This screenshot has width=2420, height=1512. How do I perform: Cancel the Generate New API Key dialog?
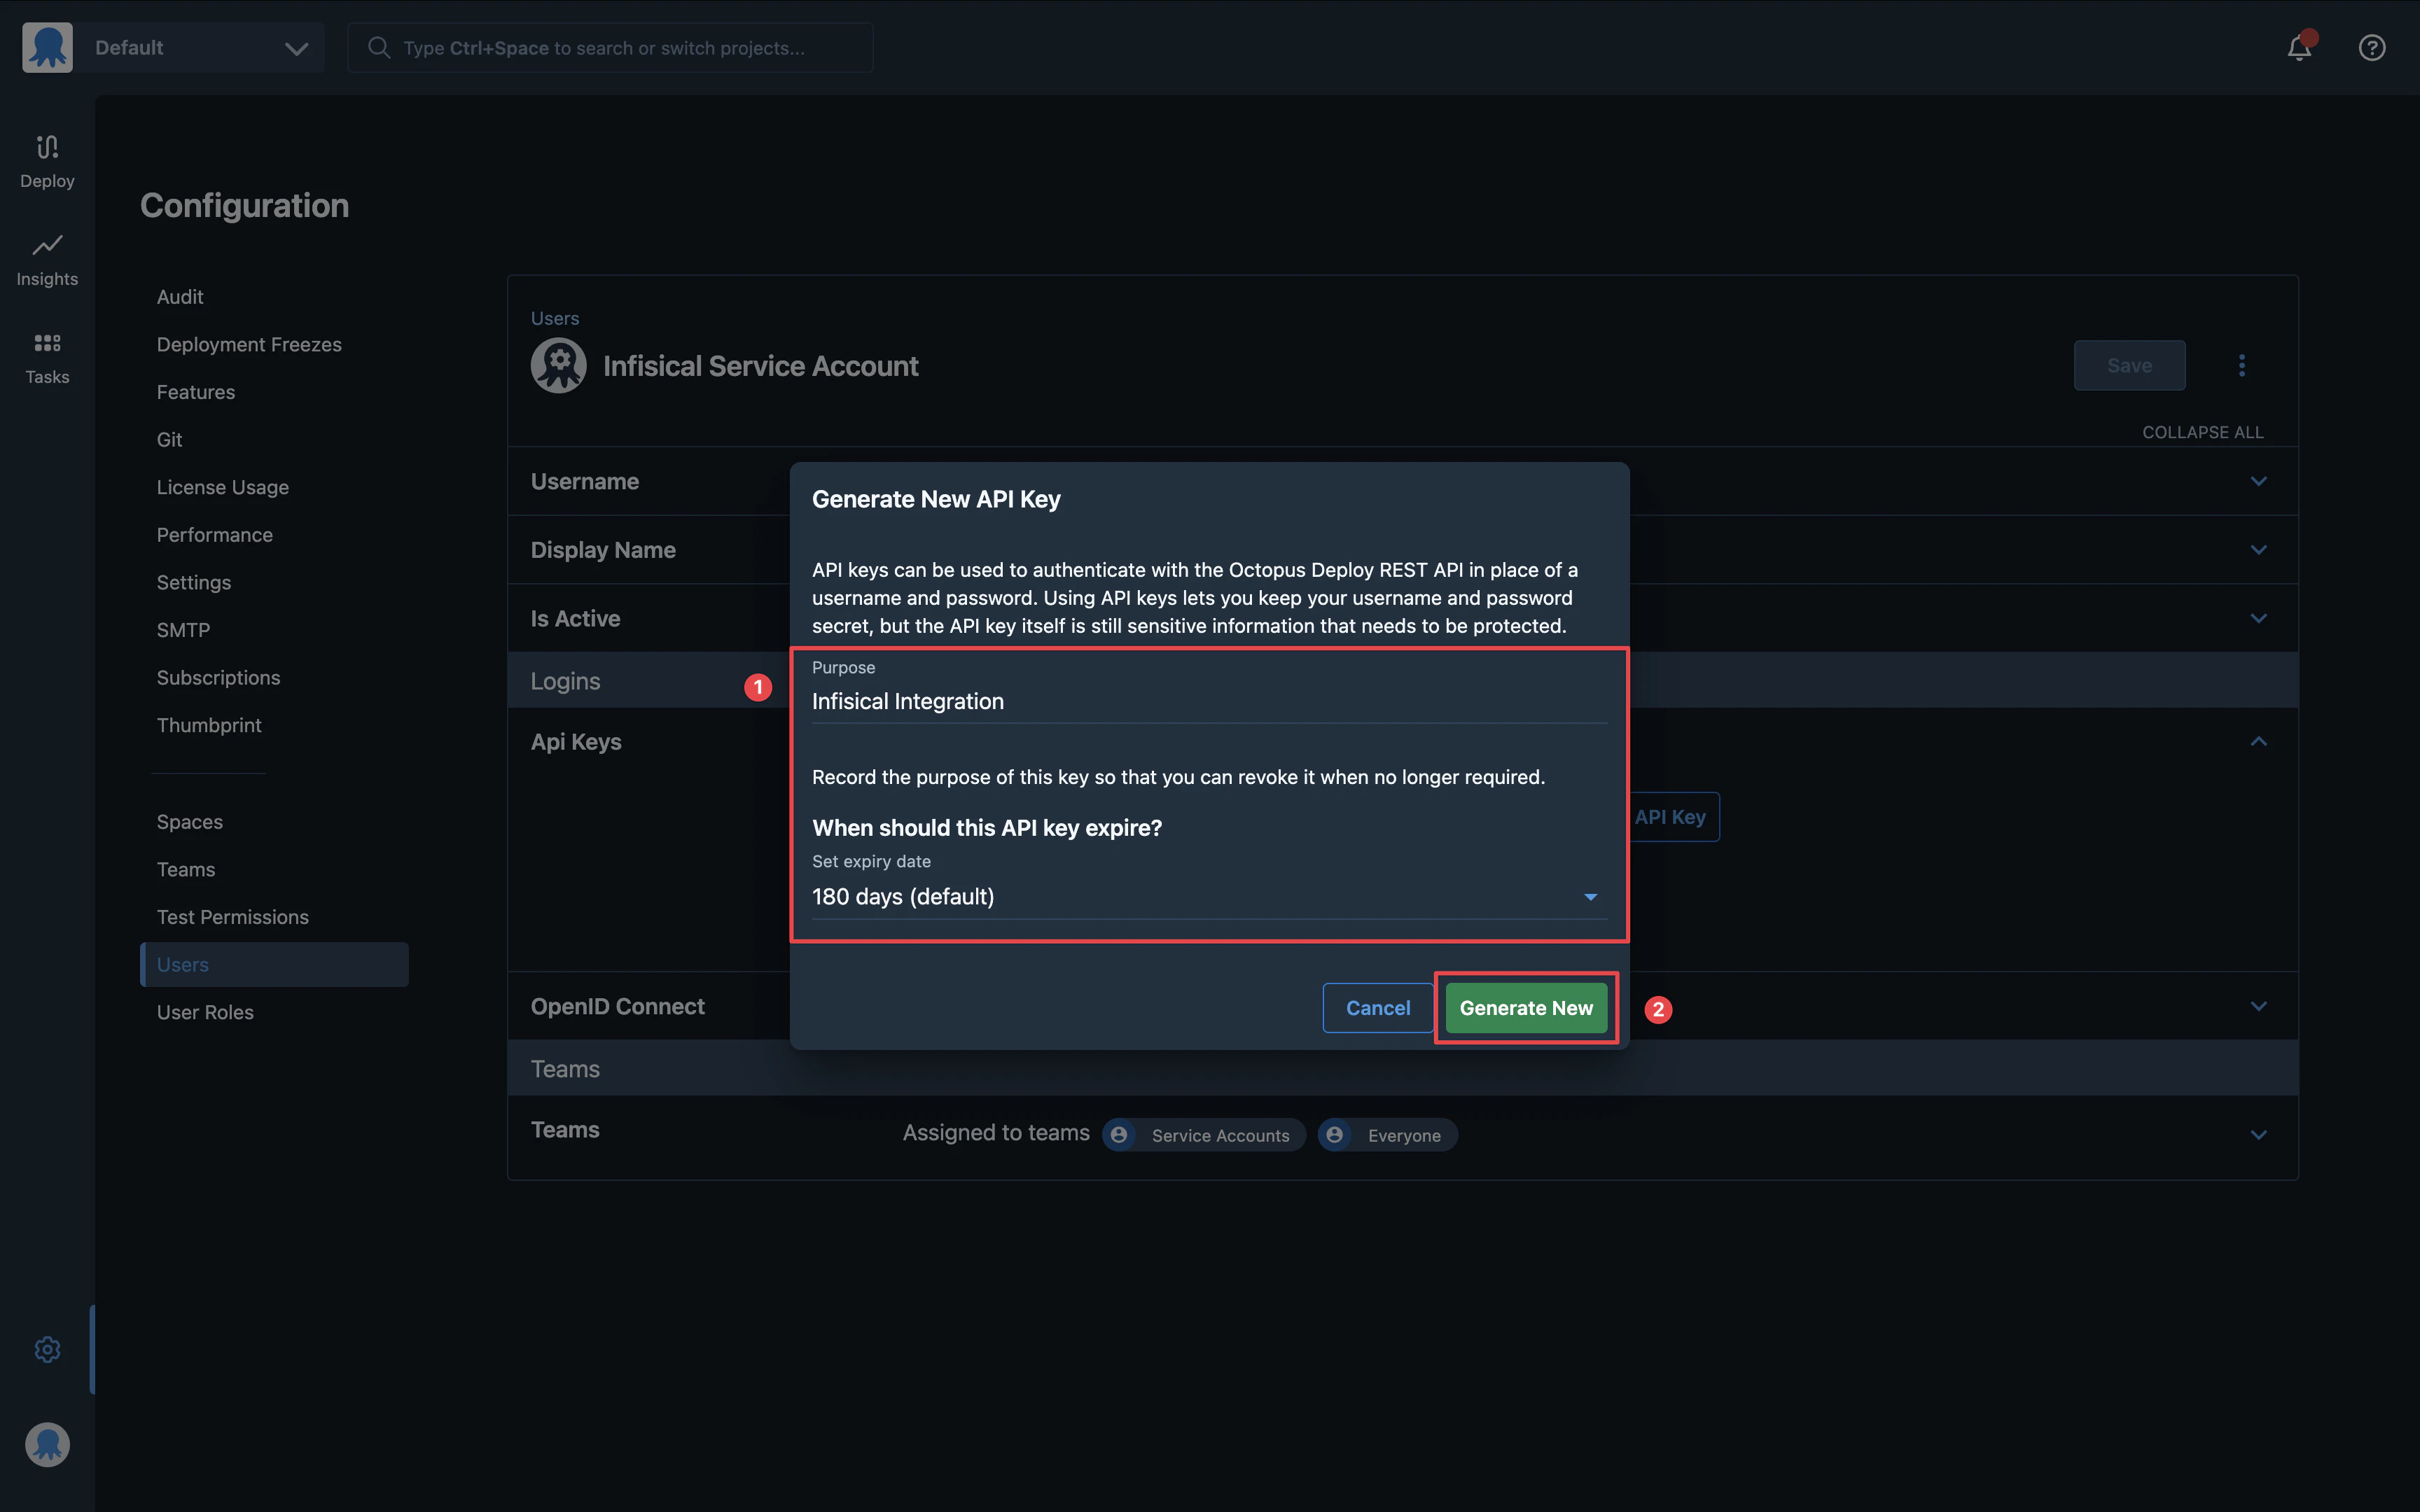pyautogui.click(x=1378, y=1008)
